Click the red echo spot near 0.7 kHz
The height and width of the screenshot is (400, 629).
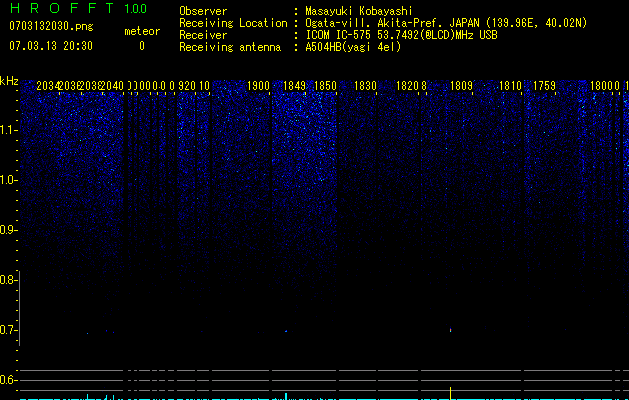450,330
